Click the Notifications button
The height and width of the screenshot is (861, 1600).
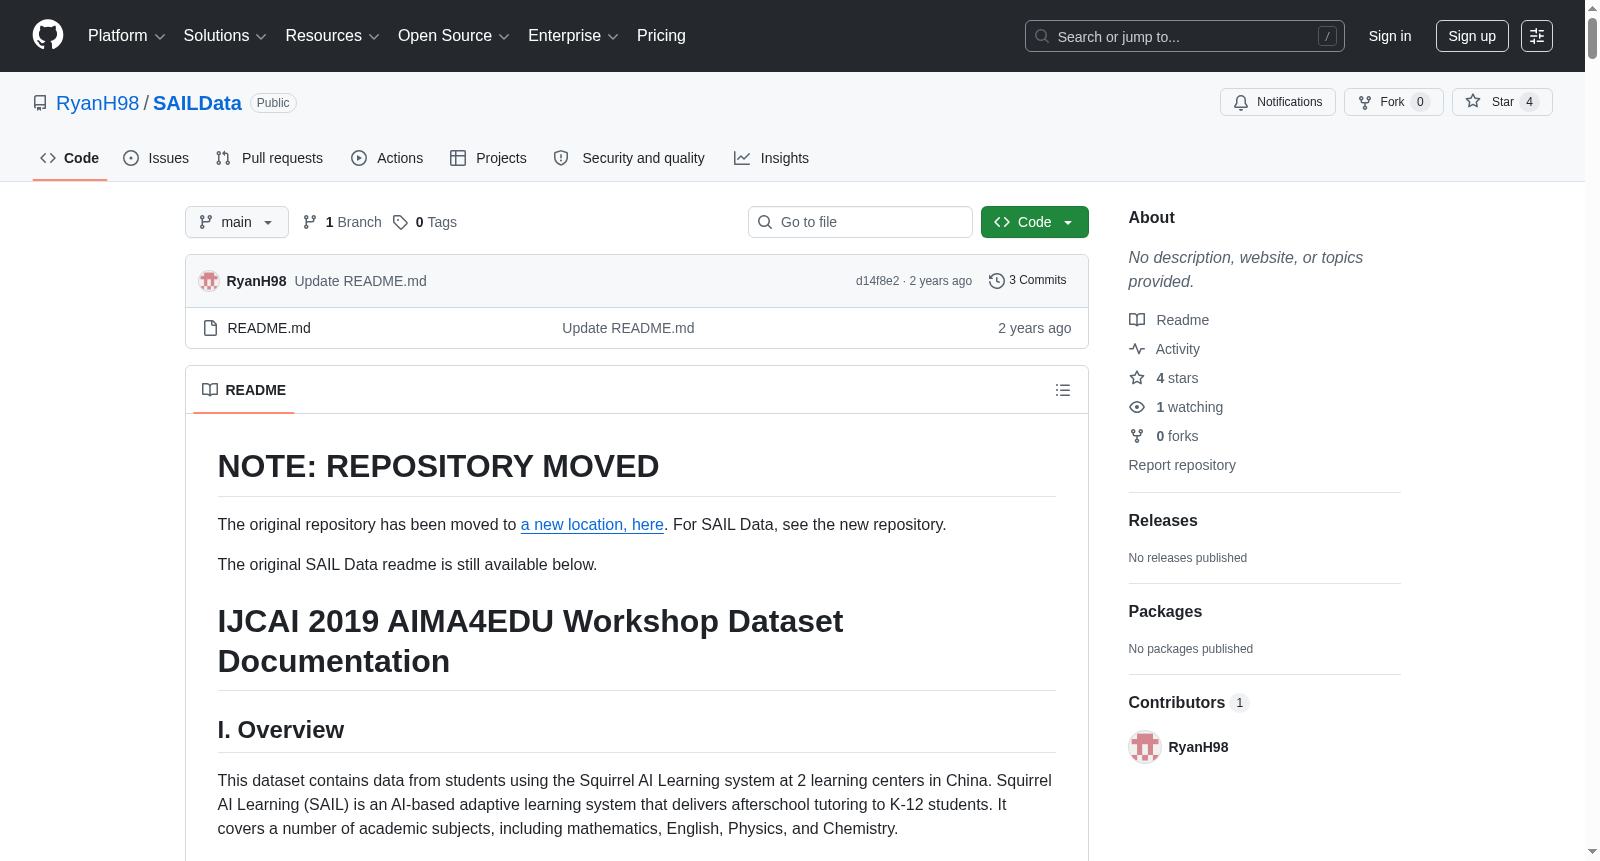click(1278, 102)
